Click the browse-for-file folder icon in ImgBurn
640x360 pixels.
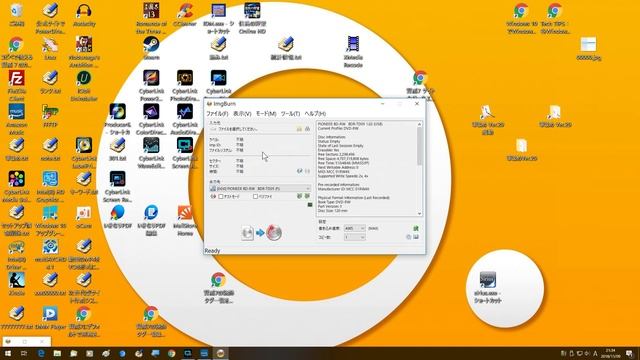tap(299, 129)
